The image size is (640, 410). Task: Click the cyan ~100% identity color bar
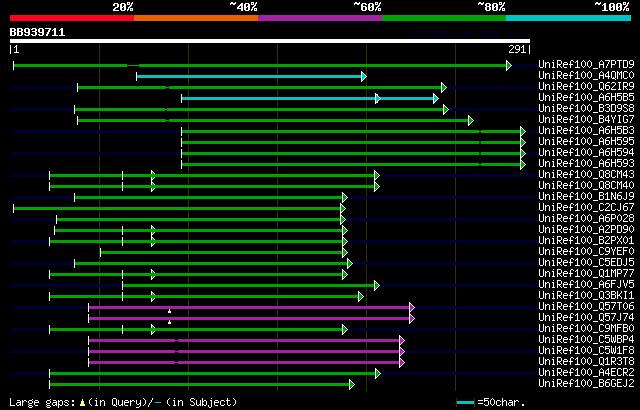pos(569,18)
